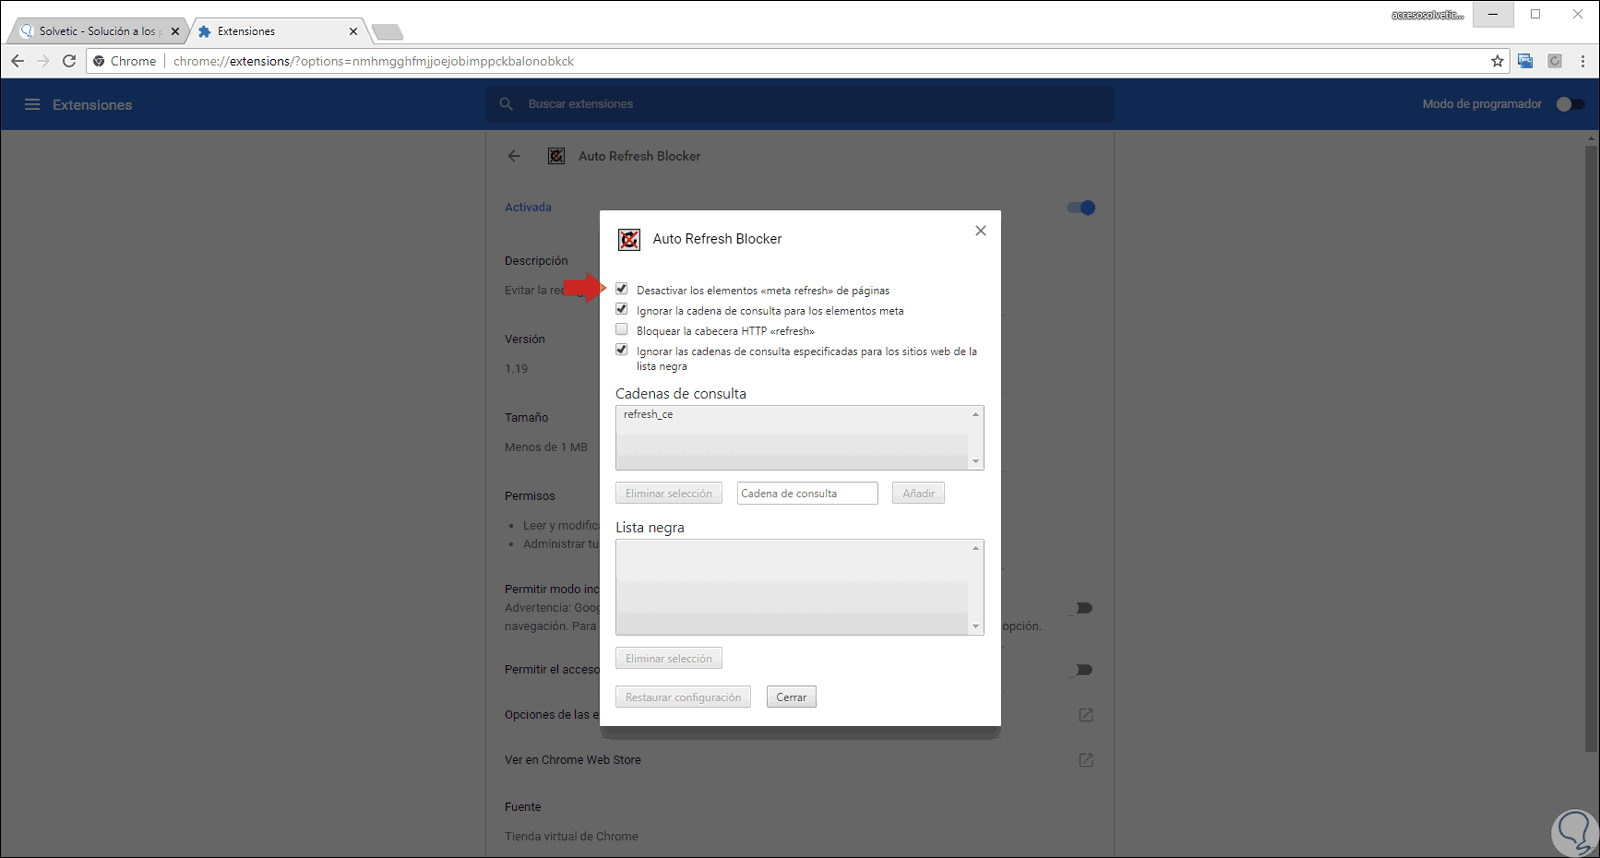Open extension options external link icon

point(1086,715)
